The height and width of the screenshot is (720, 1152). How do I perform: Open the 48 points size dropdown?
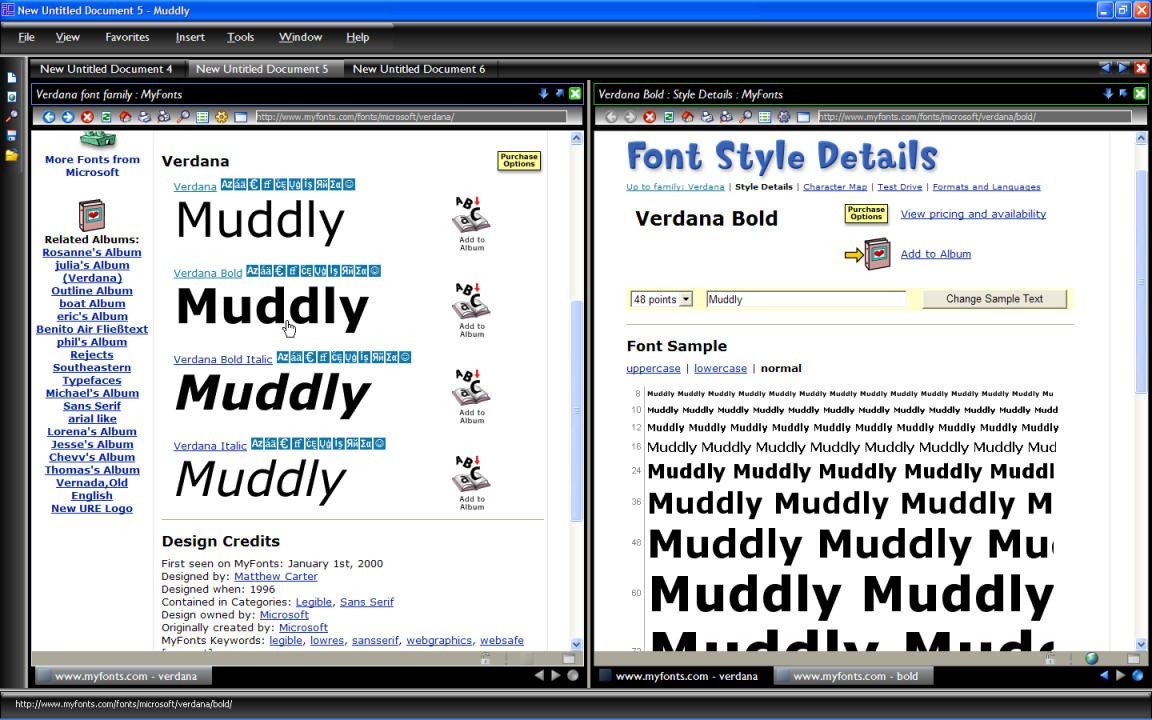[661, 299]
